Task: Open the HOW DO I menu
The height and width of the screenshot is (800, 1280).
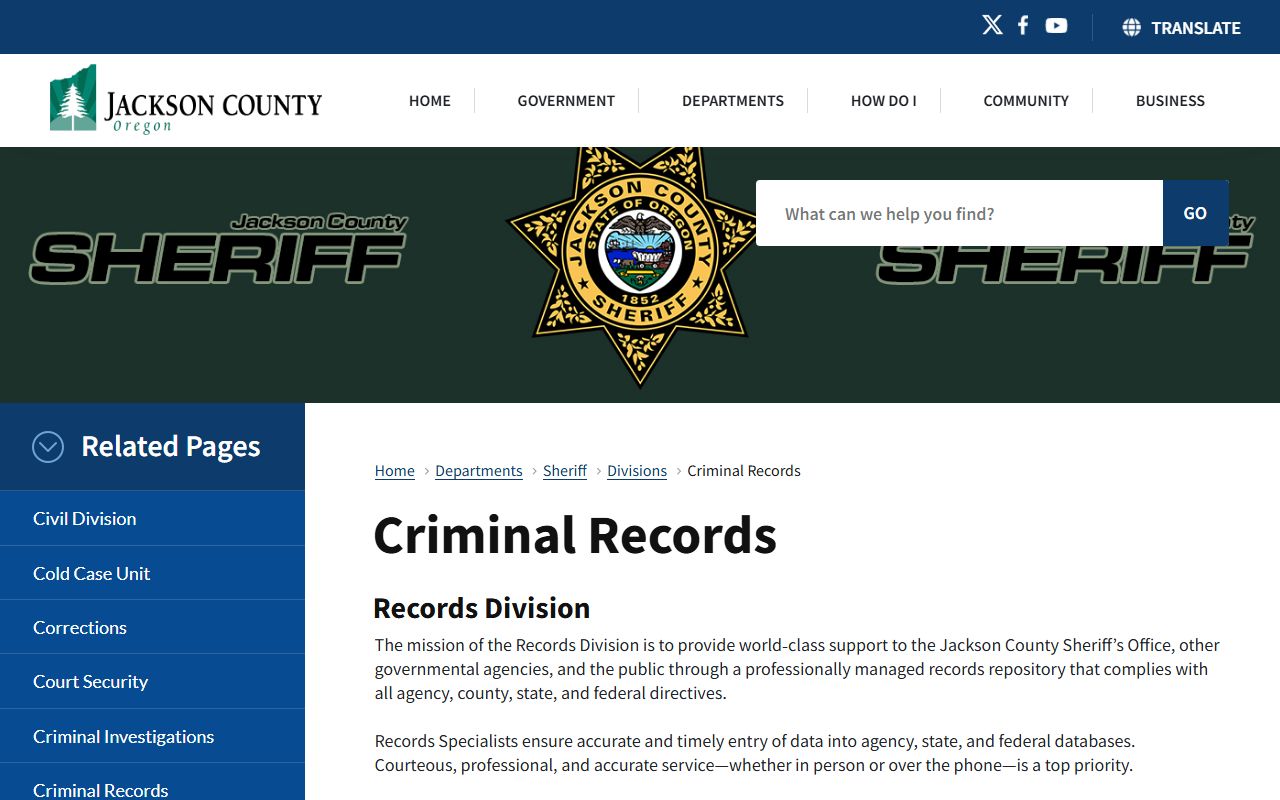Action: 883,101
